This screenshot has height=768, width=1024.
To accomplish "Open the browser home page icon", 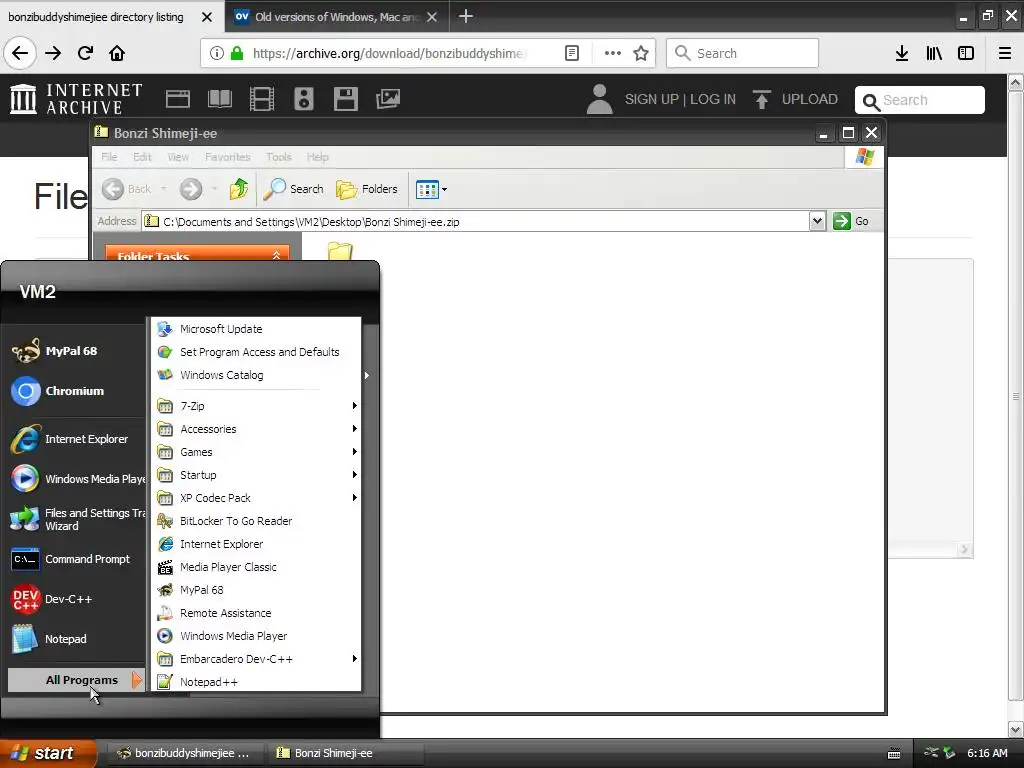I will tap(117, 53).
